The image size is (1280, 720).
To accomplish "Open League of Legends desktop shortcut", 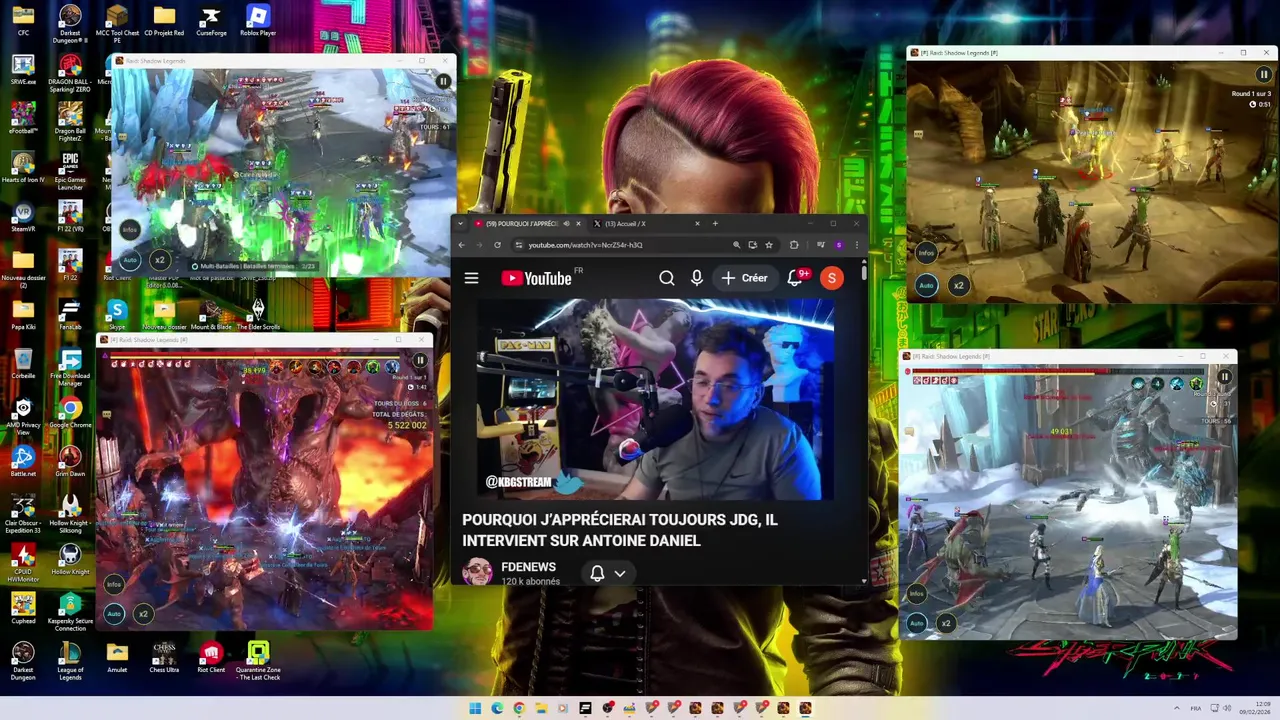I will point(70,662).
